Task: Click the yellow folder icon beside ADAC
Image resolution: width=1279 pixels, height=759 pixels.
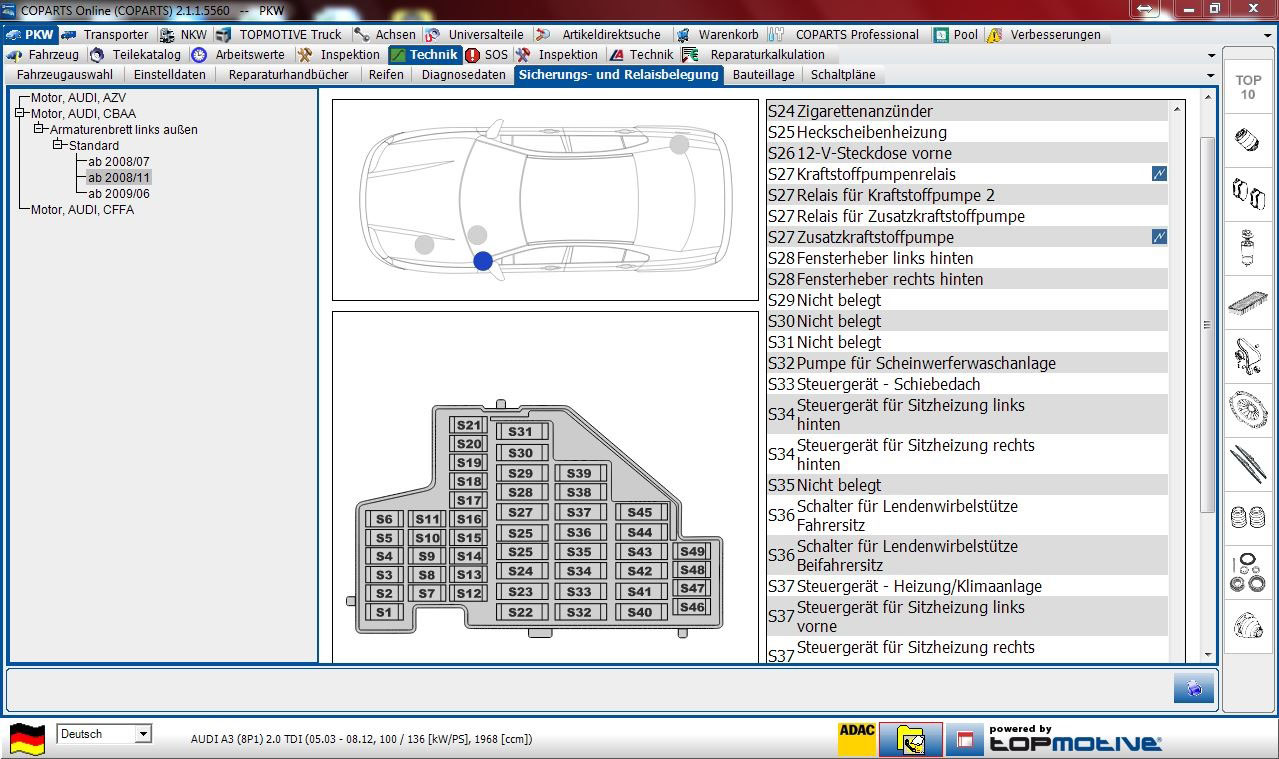Action: pos(911,739)
